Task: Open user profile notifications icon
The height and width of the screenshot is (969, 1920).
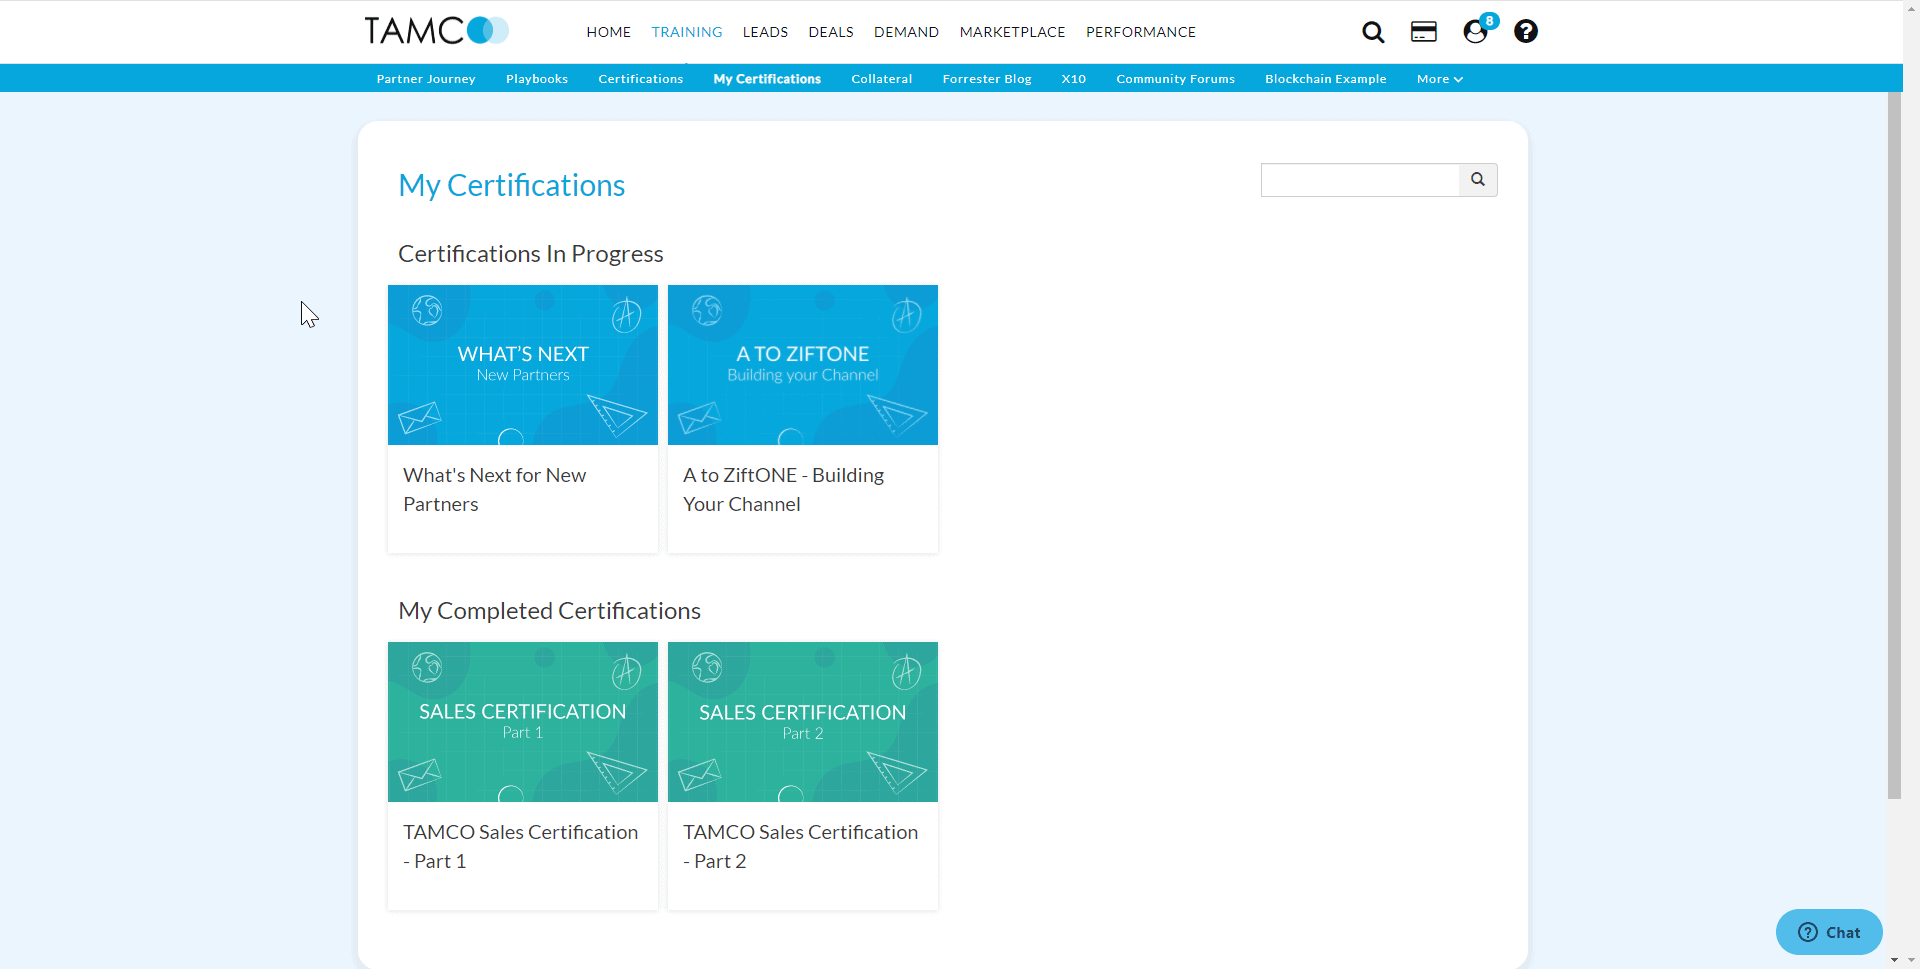Action: [1475, 32]
